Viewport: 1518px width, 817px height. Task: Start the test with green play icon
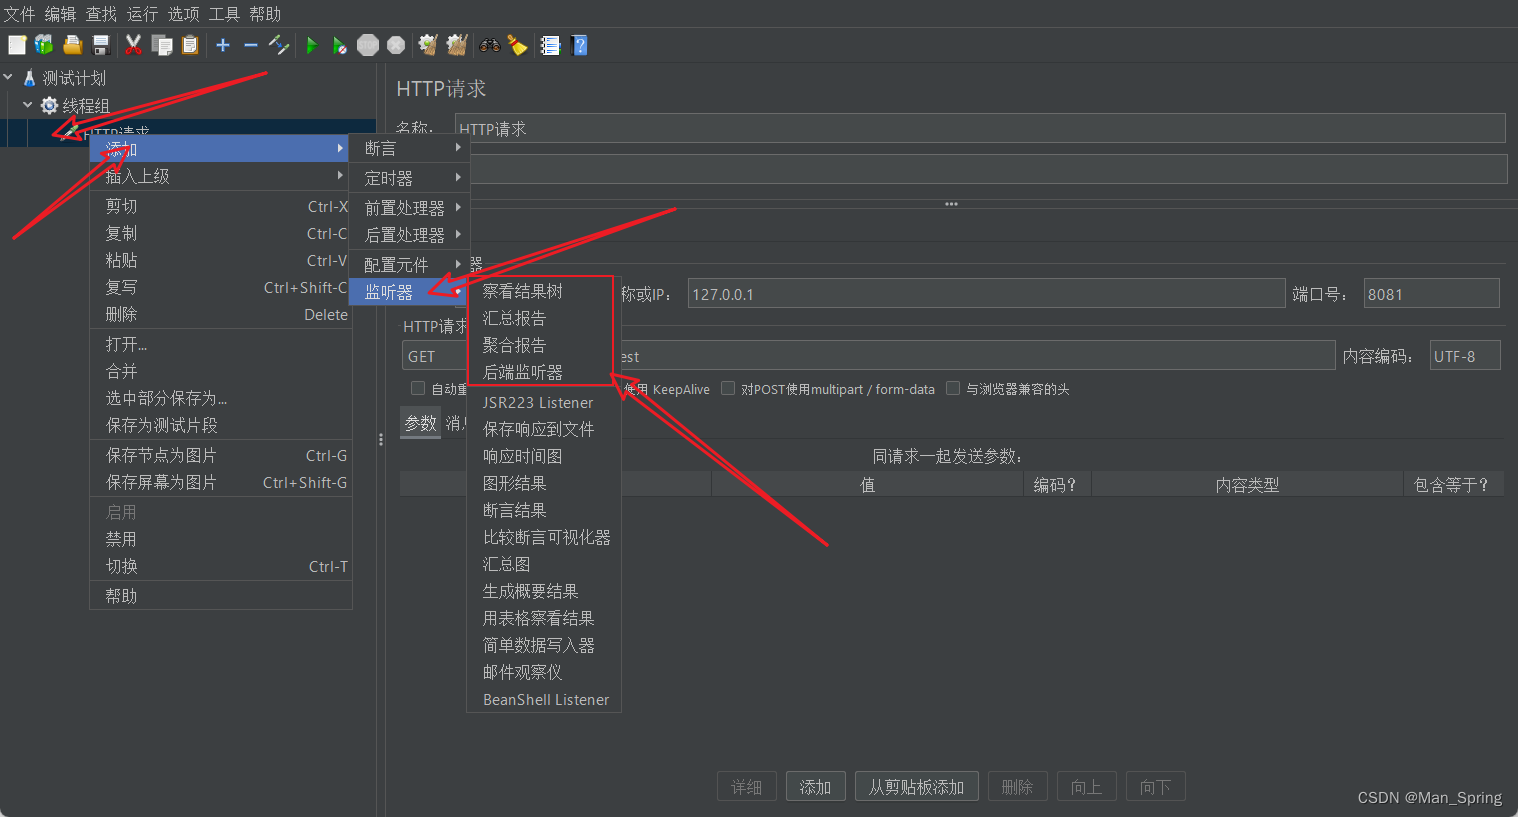tap(311, 45)
